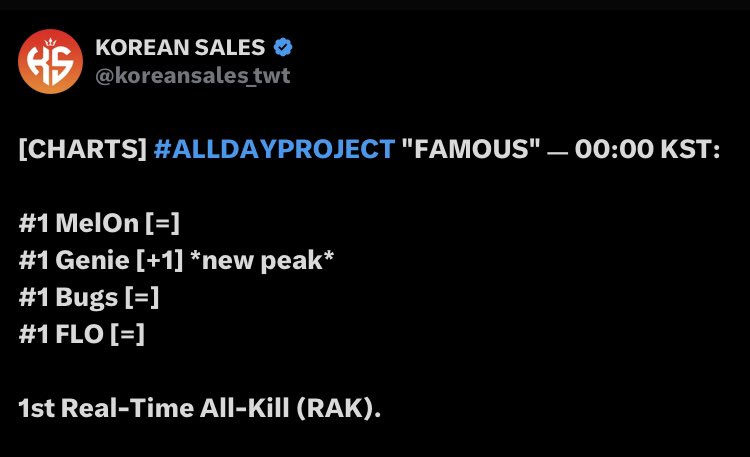Visit the @koreansales_twt handle
This screenshot has height=457, width=750.
click(x=193, y=76)
